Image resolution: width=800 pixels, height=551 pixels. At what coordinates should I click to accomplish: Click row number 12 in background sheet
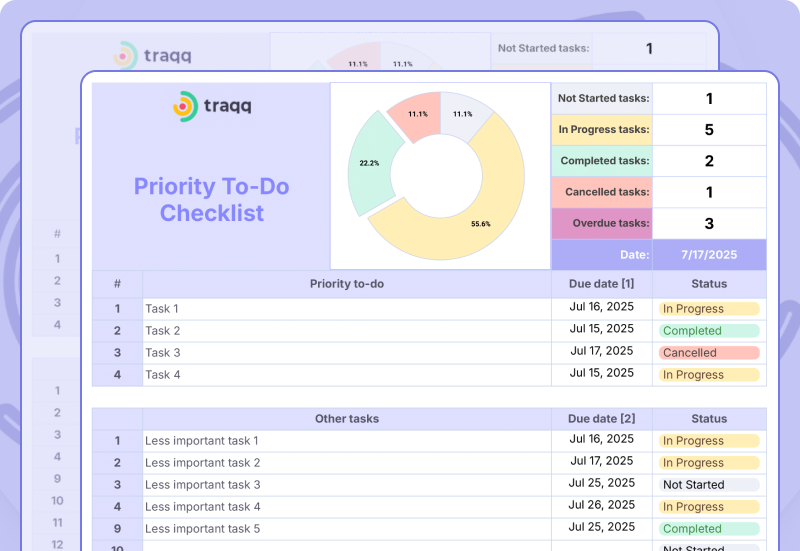click(x=57, y=544)
